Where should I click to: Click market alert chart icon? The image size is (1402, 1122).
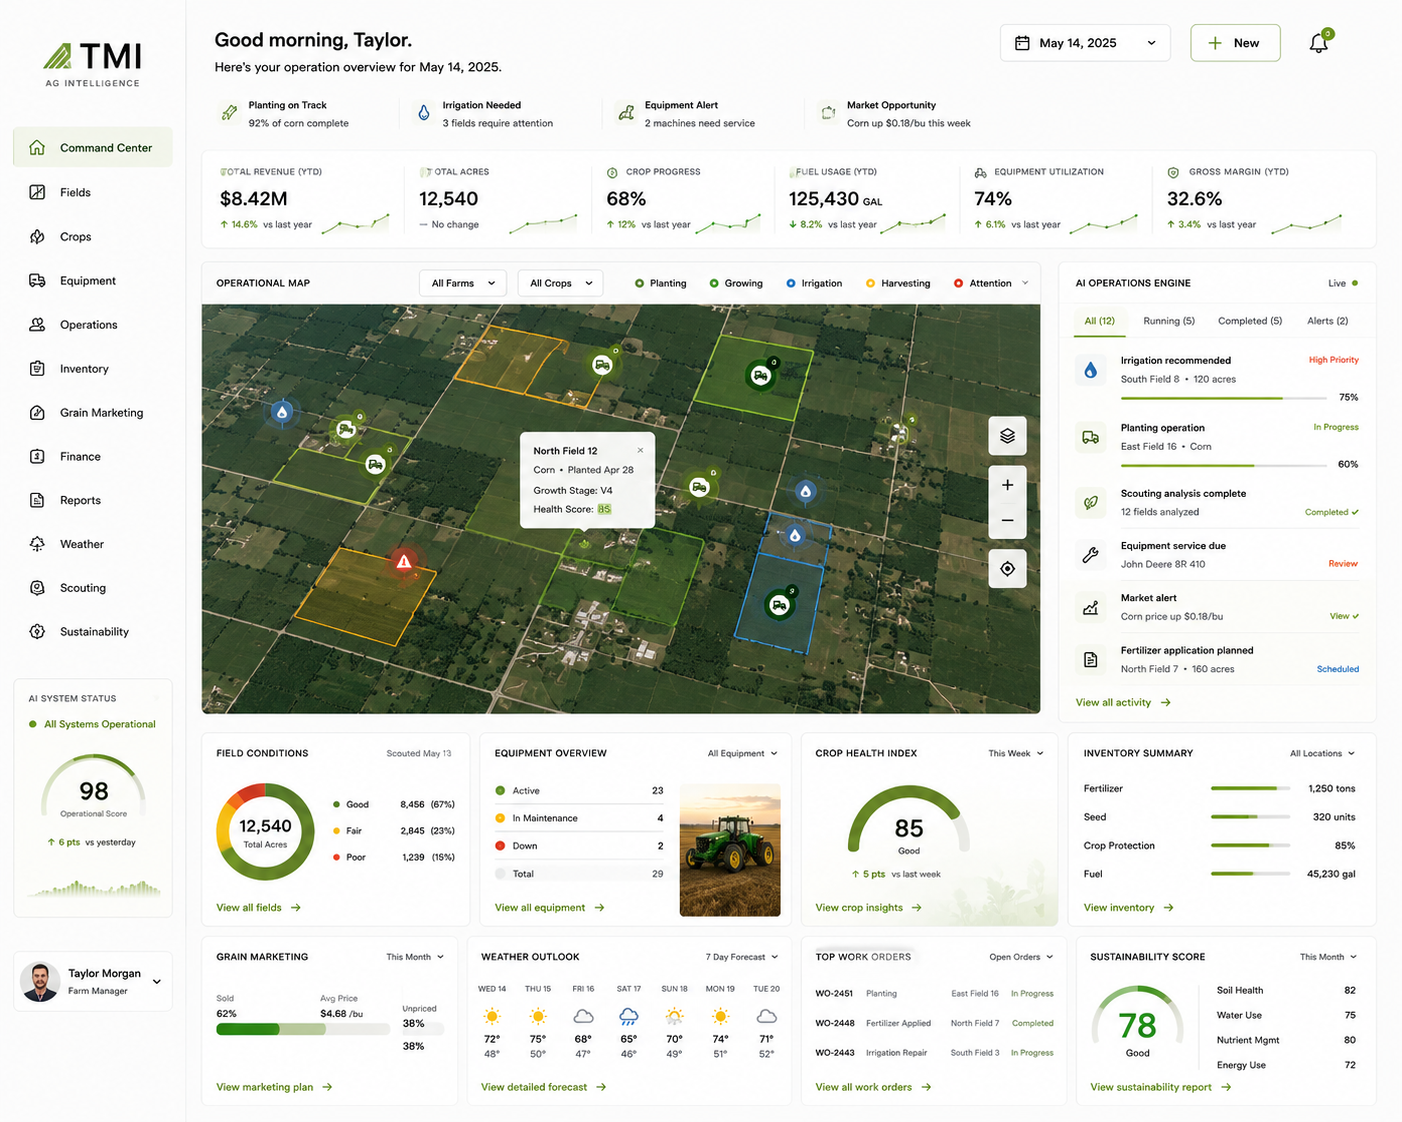point(1090,607)
